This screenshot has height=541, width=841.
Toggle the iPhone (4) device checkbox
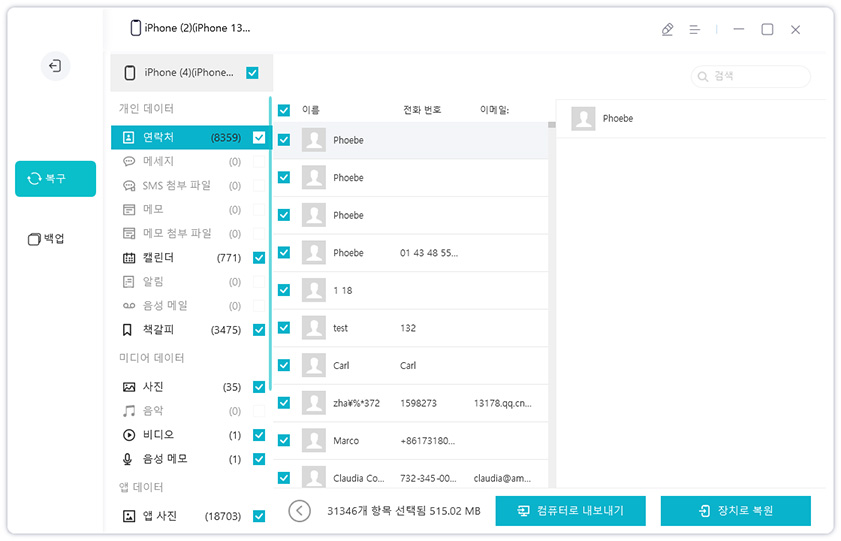[x=252, y=72]
